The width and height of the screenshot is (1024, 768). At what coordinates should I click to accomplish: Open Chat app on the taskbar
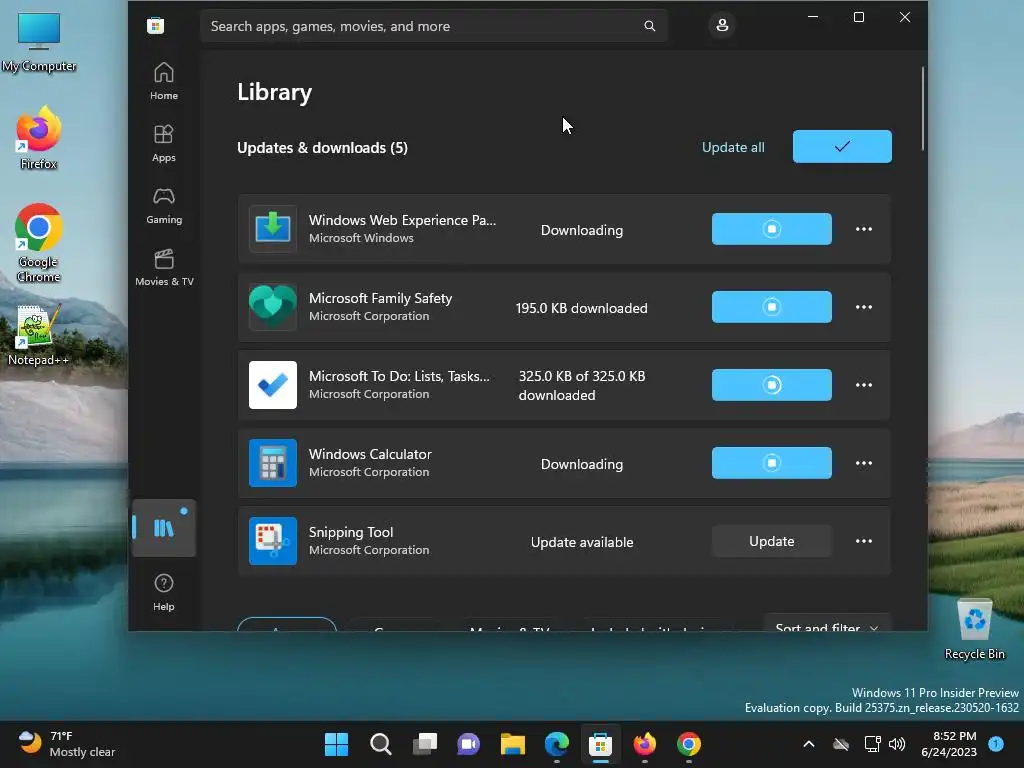(x=468, y=744)
